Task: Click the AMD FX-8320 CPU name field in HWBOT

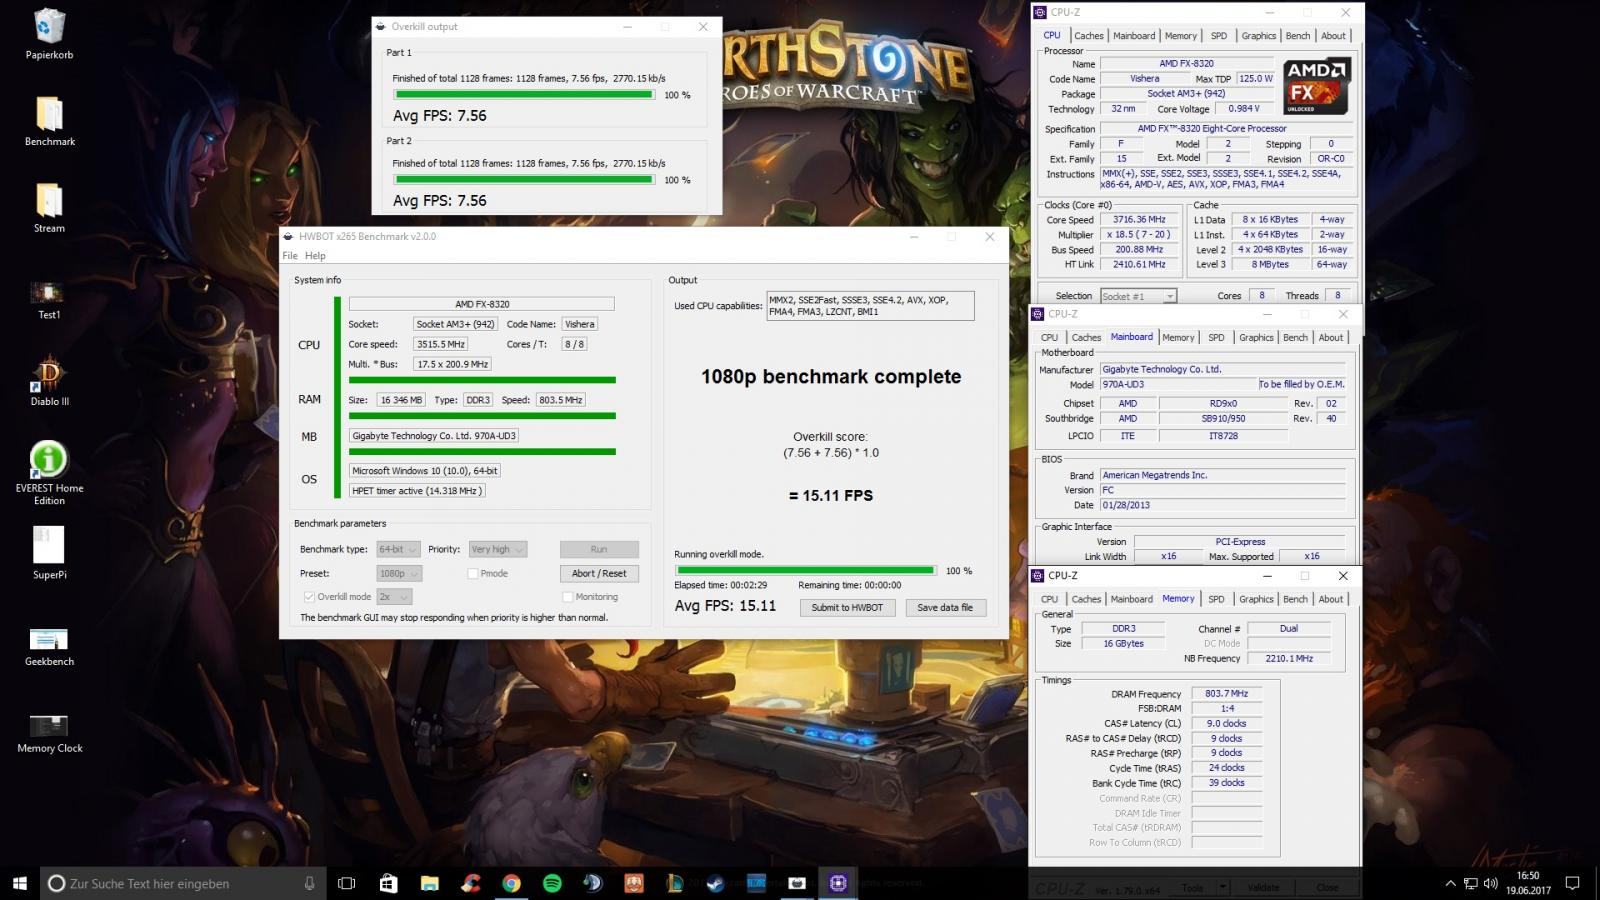Action: pos(481,304)
